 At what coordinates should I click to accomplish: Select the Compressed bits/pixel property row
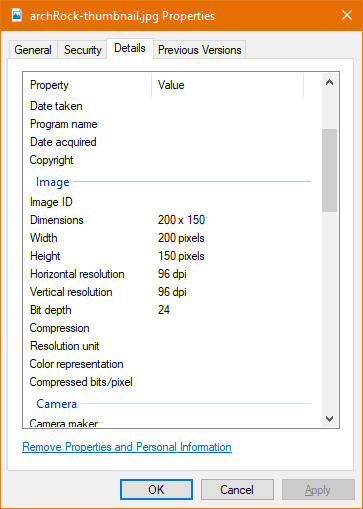tap(170, 382)
